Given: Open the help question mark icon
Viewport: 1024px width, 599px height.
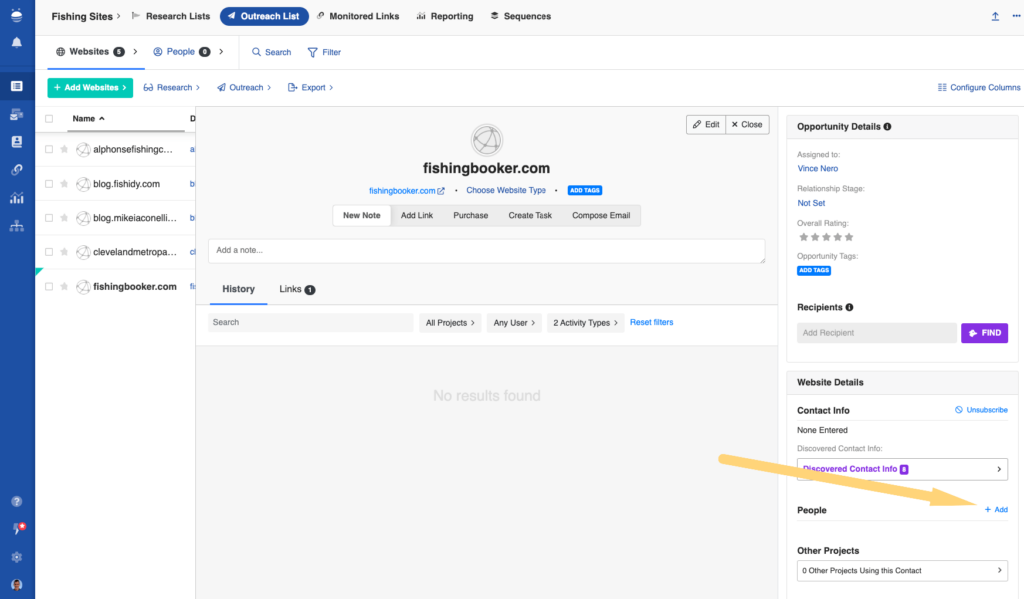Looking at the screenshot, I should point(17,501).
